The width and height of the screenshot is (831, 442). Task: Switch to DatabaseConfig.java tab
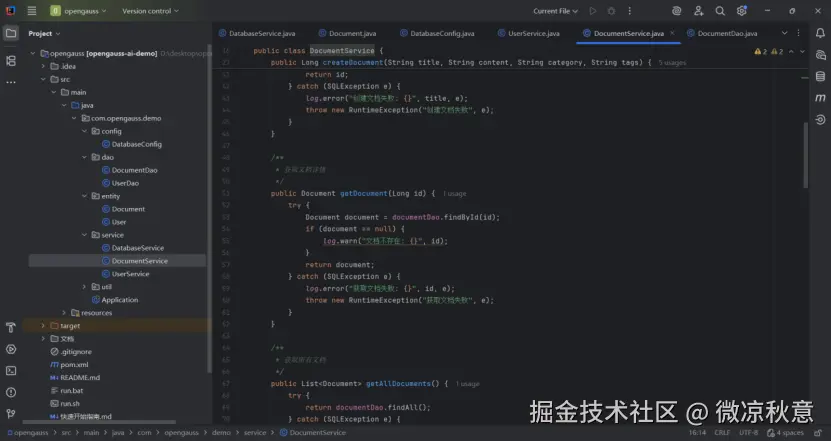pyautogui.click(x=437, y=33)
